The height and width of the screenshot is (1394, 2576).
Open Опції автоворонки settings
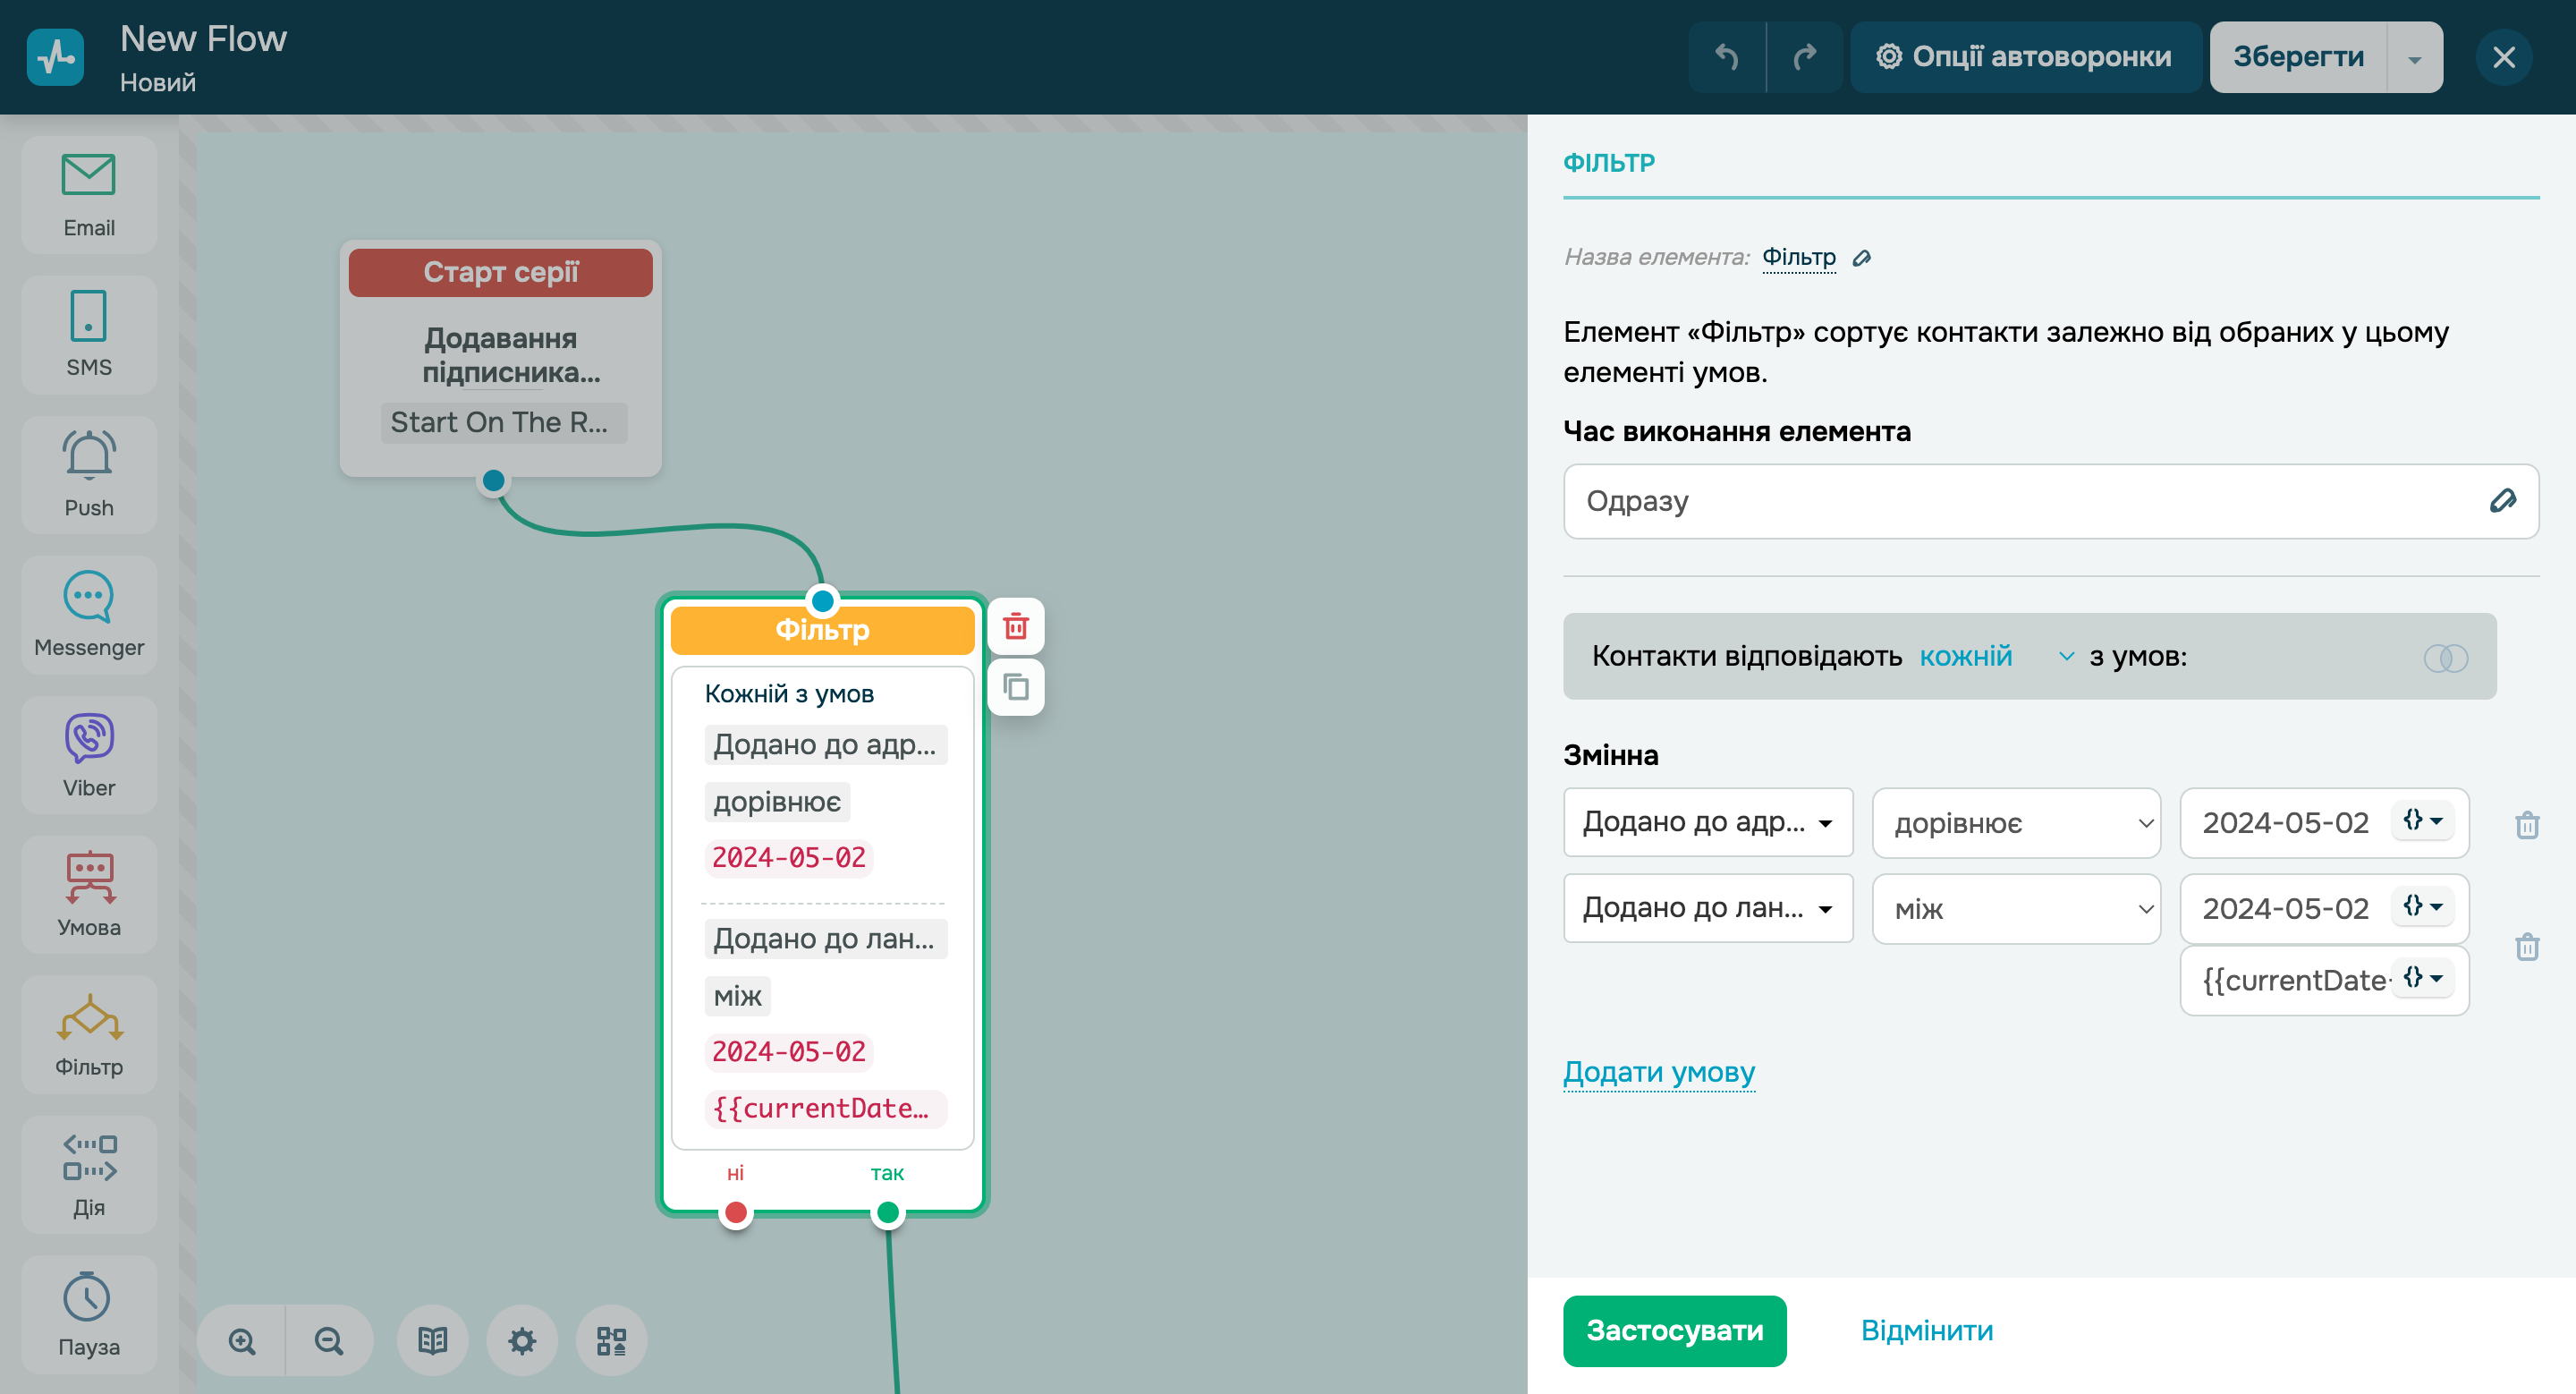click(2024, 57)
